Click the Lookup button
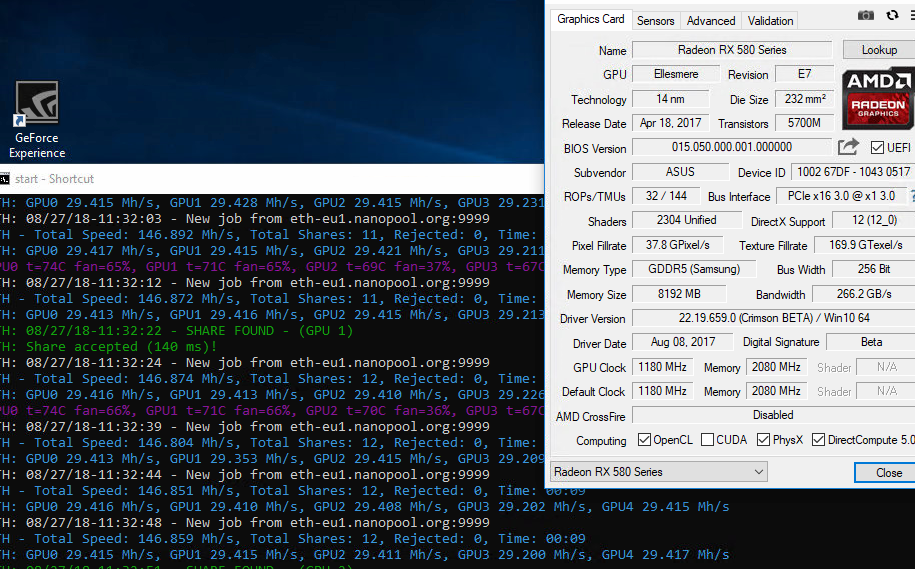The height and width of the screenshot is (569, 915). click(879, 50)
